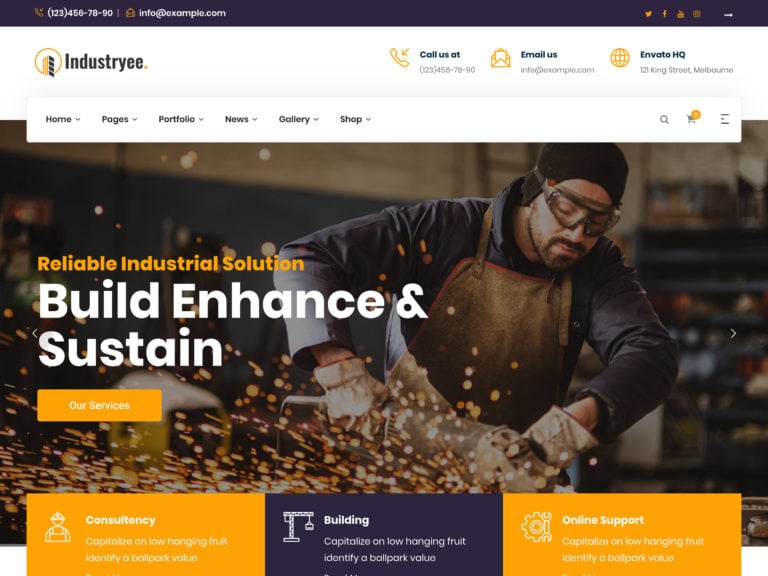
Task: Open the Shop menu item
Action: [x=355, y=119]
